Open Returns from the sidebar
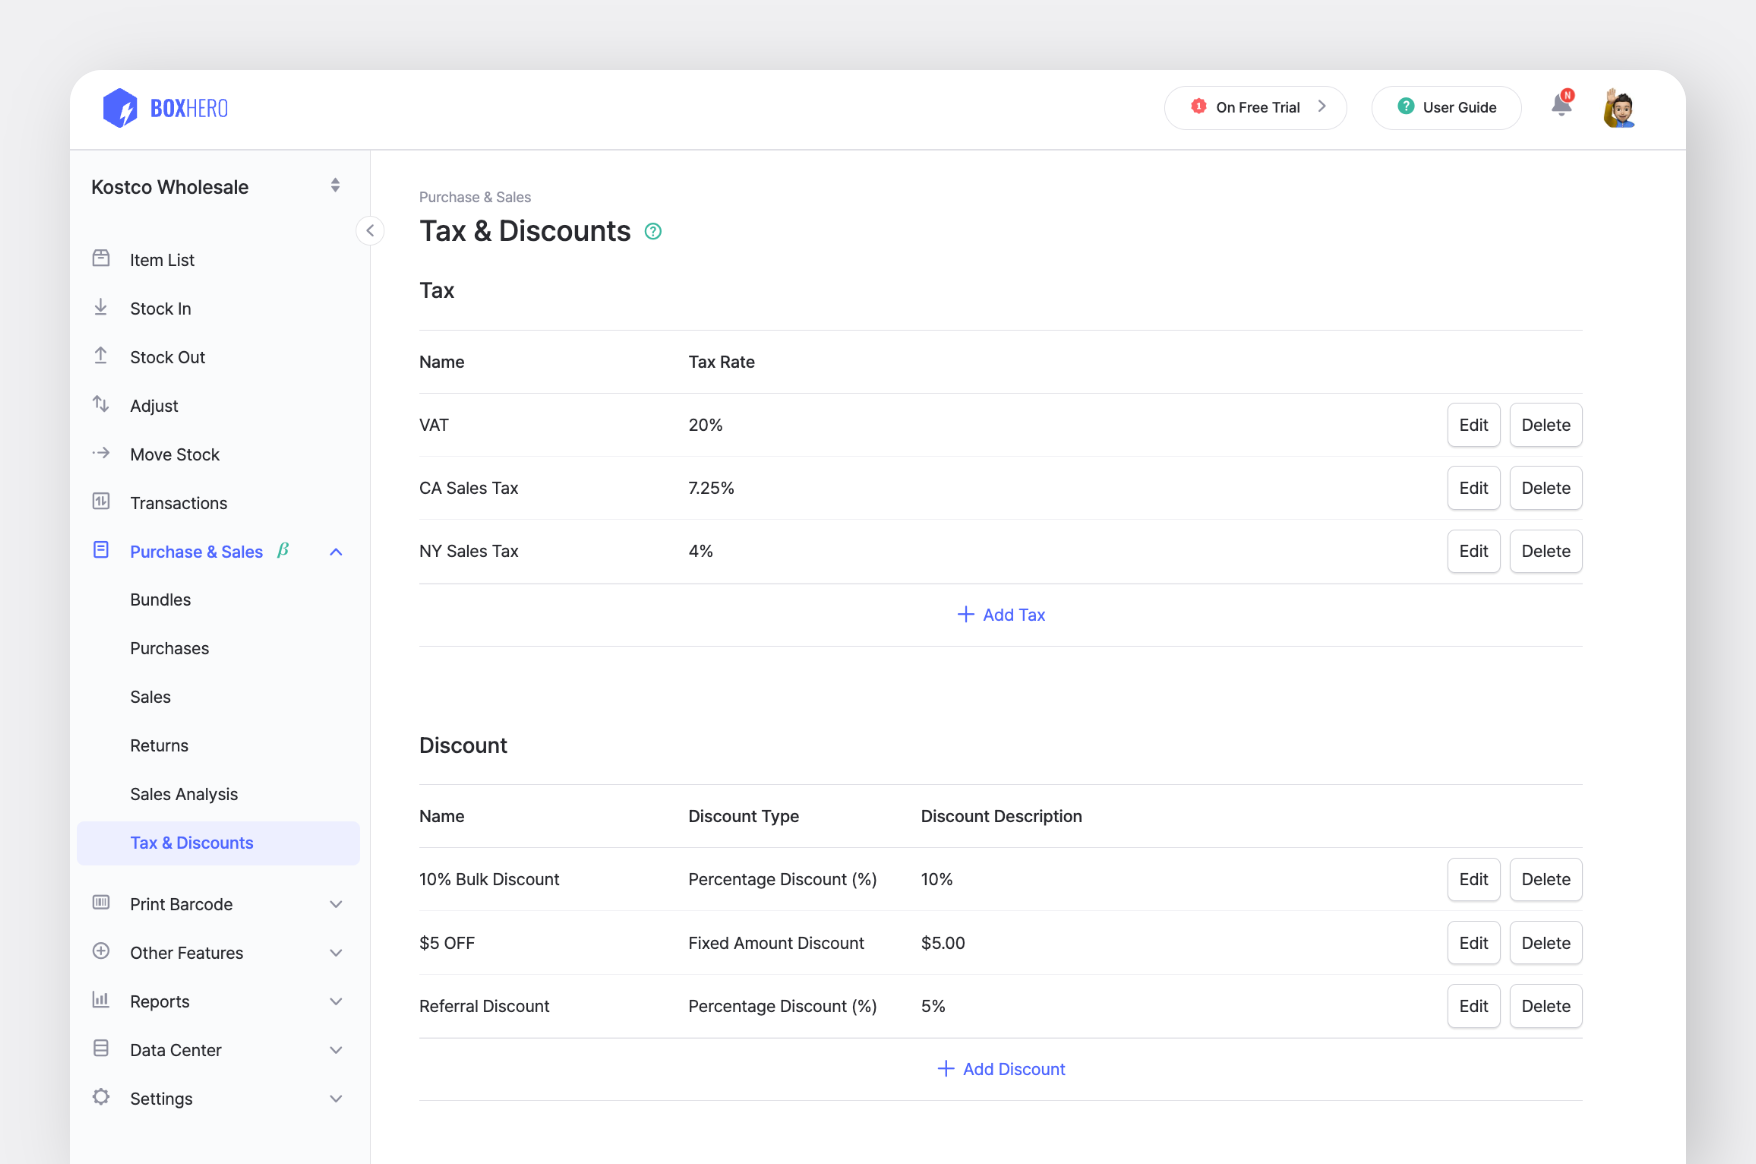Image resolution: width=1756 pixels, height=1164 pixels. [159, 745]
